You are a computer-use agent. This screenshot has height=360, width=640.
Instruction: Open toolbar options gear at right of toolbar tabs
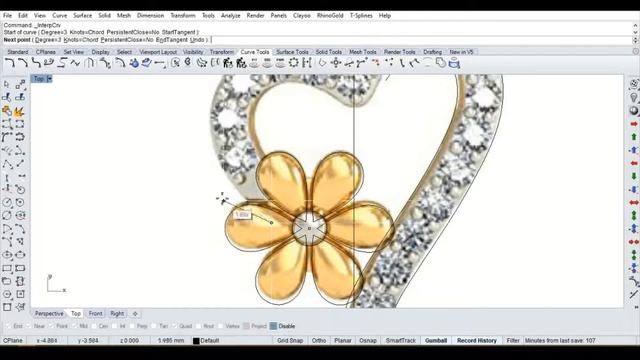[636, 51]
